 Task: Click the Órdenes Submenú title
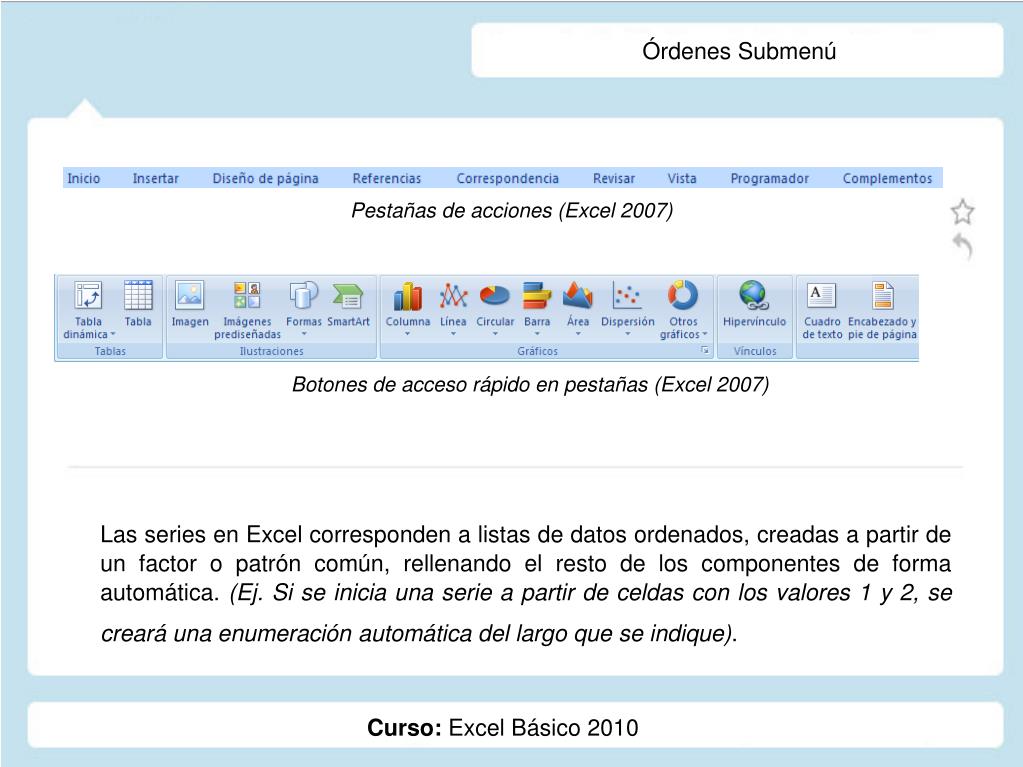739,51
